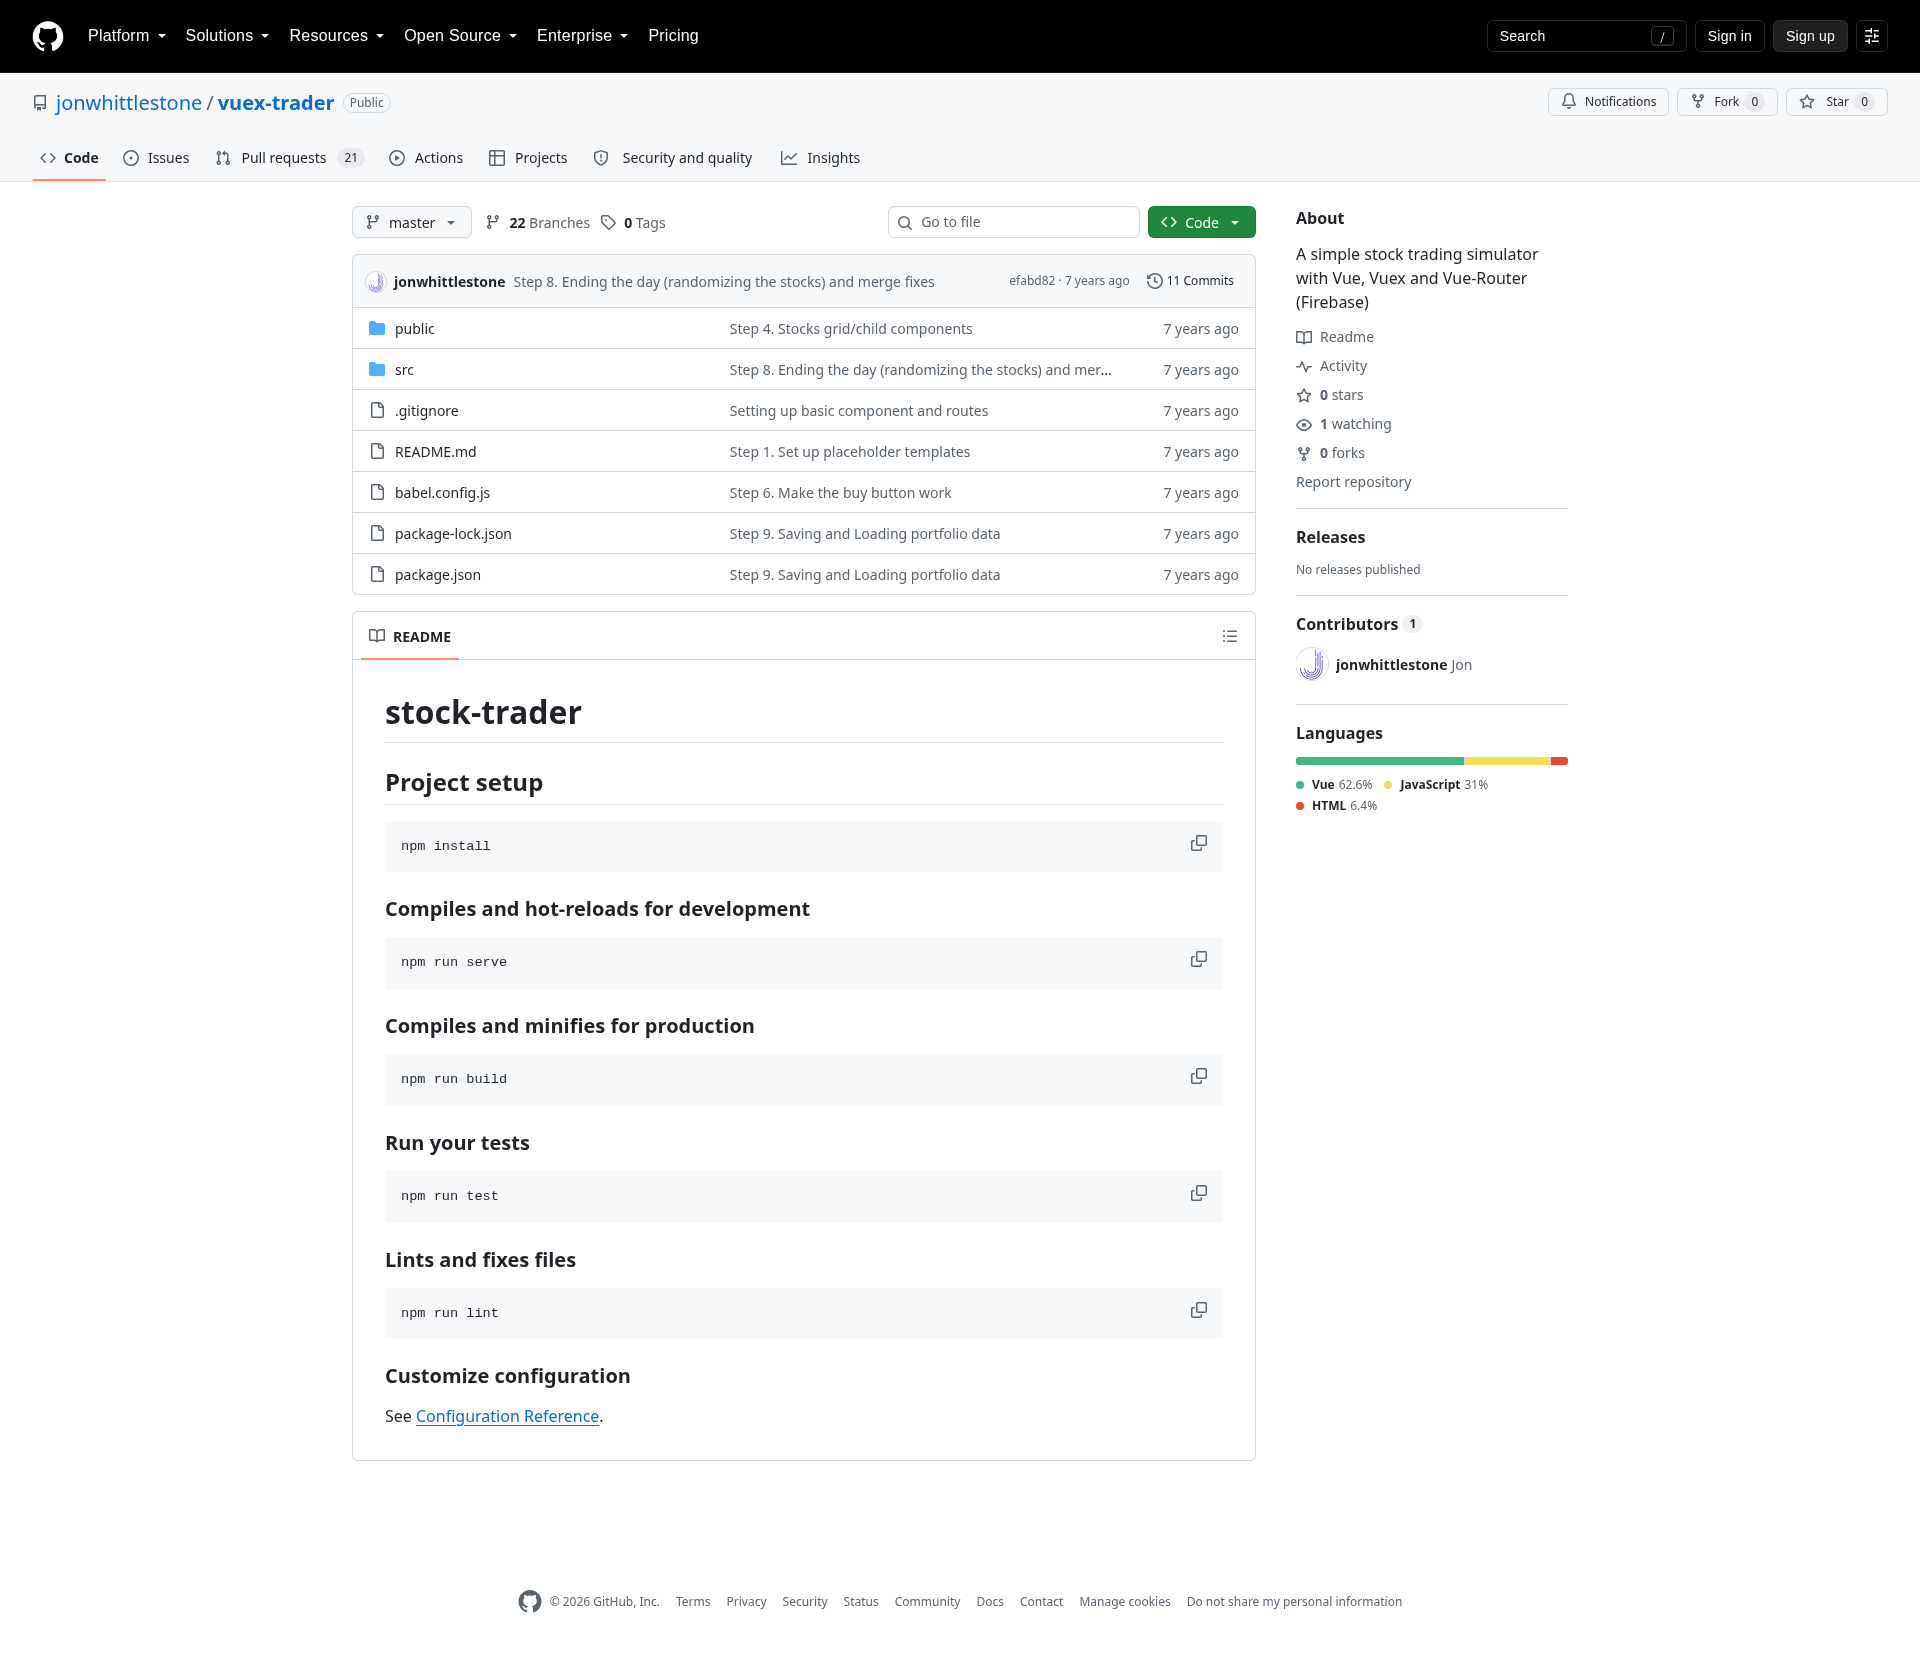This screenshot has height=1654, width=1920.
Task: Open the 11 Commits history
Action: point(1190,281)
